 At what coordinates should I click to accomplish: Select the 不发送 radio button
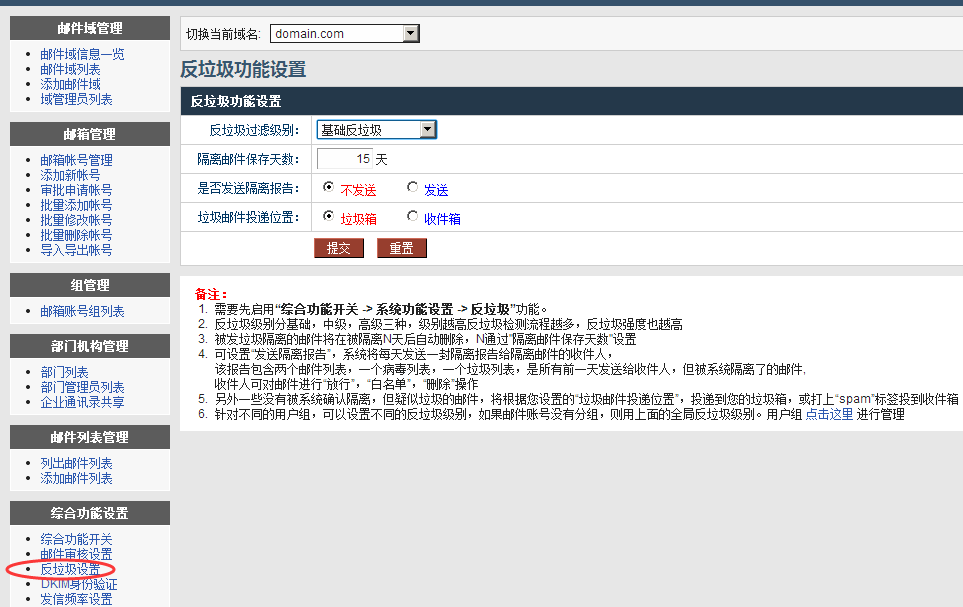pyautogui.click(x=329, y=188)
